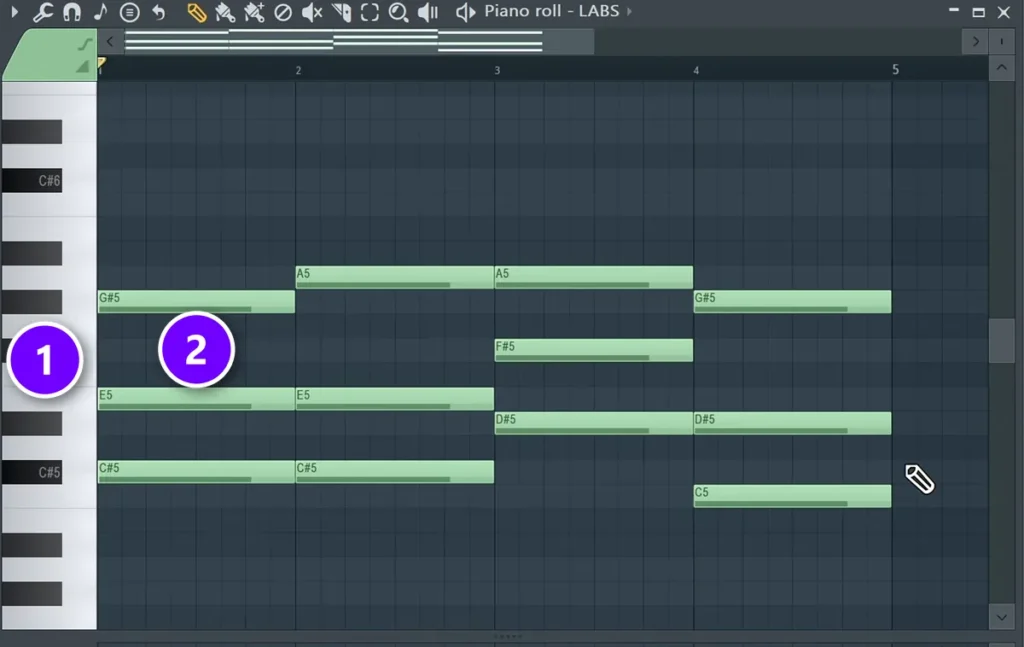Image resolution: width=1024 pixels, height=647 pixels.
Task: Select the A5 note starting at bar 3
Action: 594,277
